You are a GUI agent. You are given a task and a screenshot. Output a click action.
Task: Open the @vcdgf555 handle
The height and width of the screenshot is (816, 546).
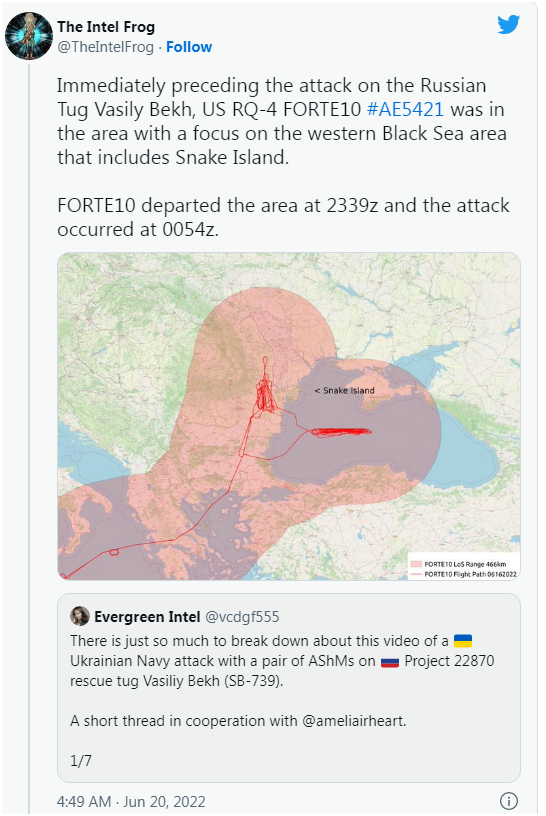242,617
